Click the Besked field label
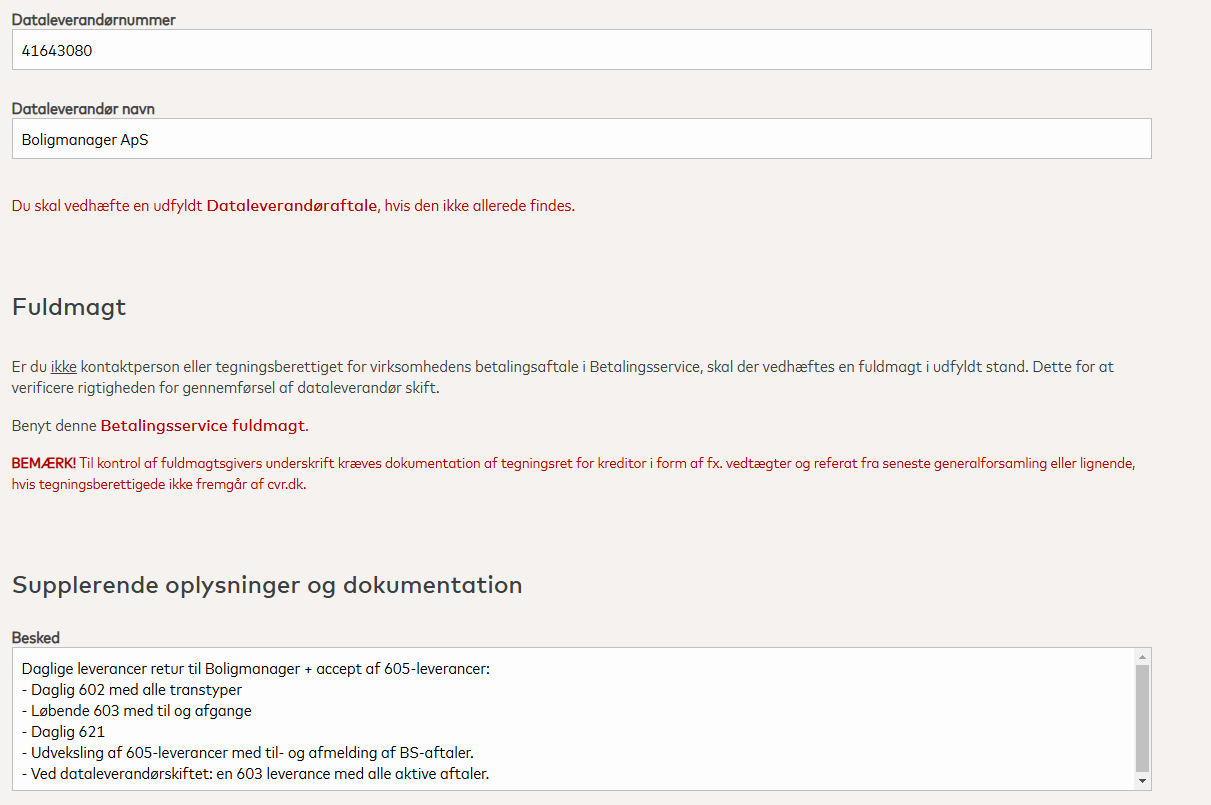The image size is (1211, 805). pyautogui.click(x=36, y=637)
